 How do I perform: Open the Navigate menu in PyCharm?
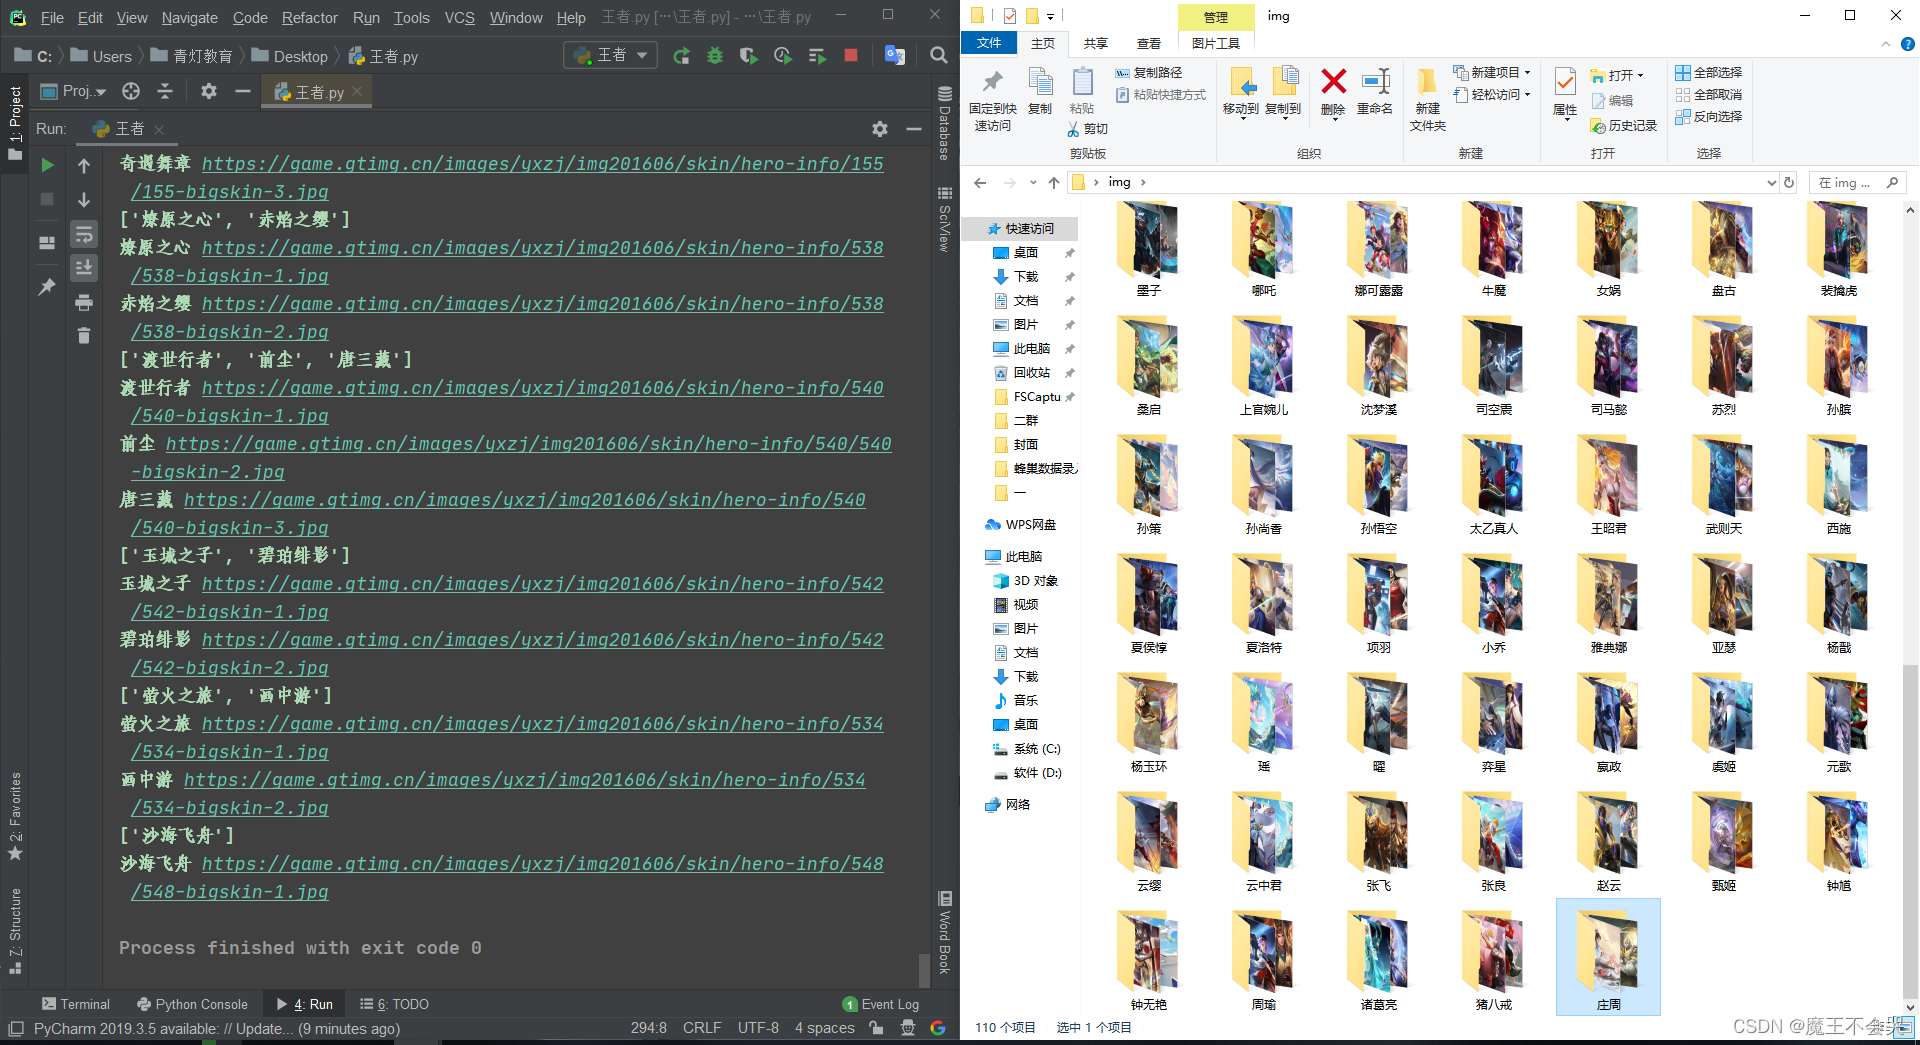190,17
